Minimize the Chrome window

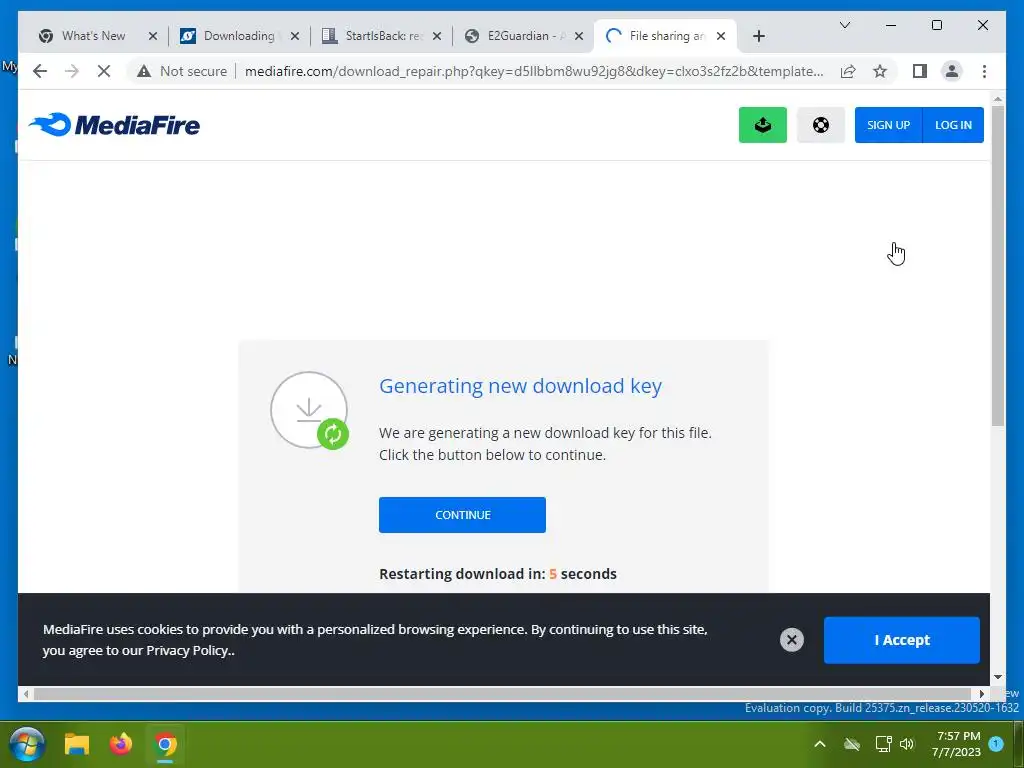(891, 25)
